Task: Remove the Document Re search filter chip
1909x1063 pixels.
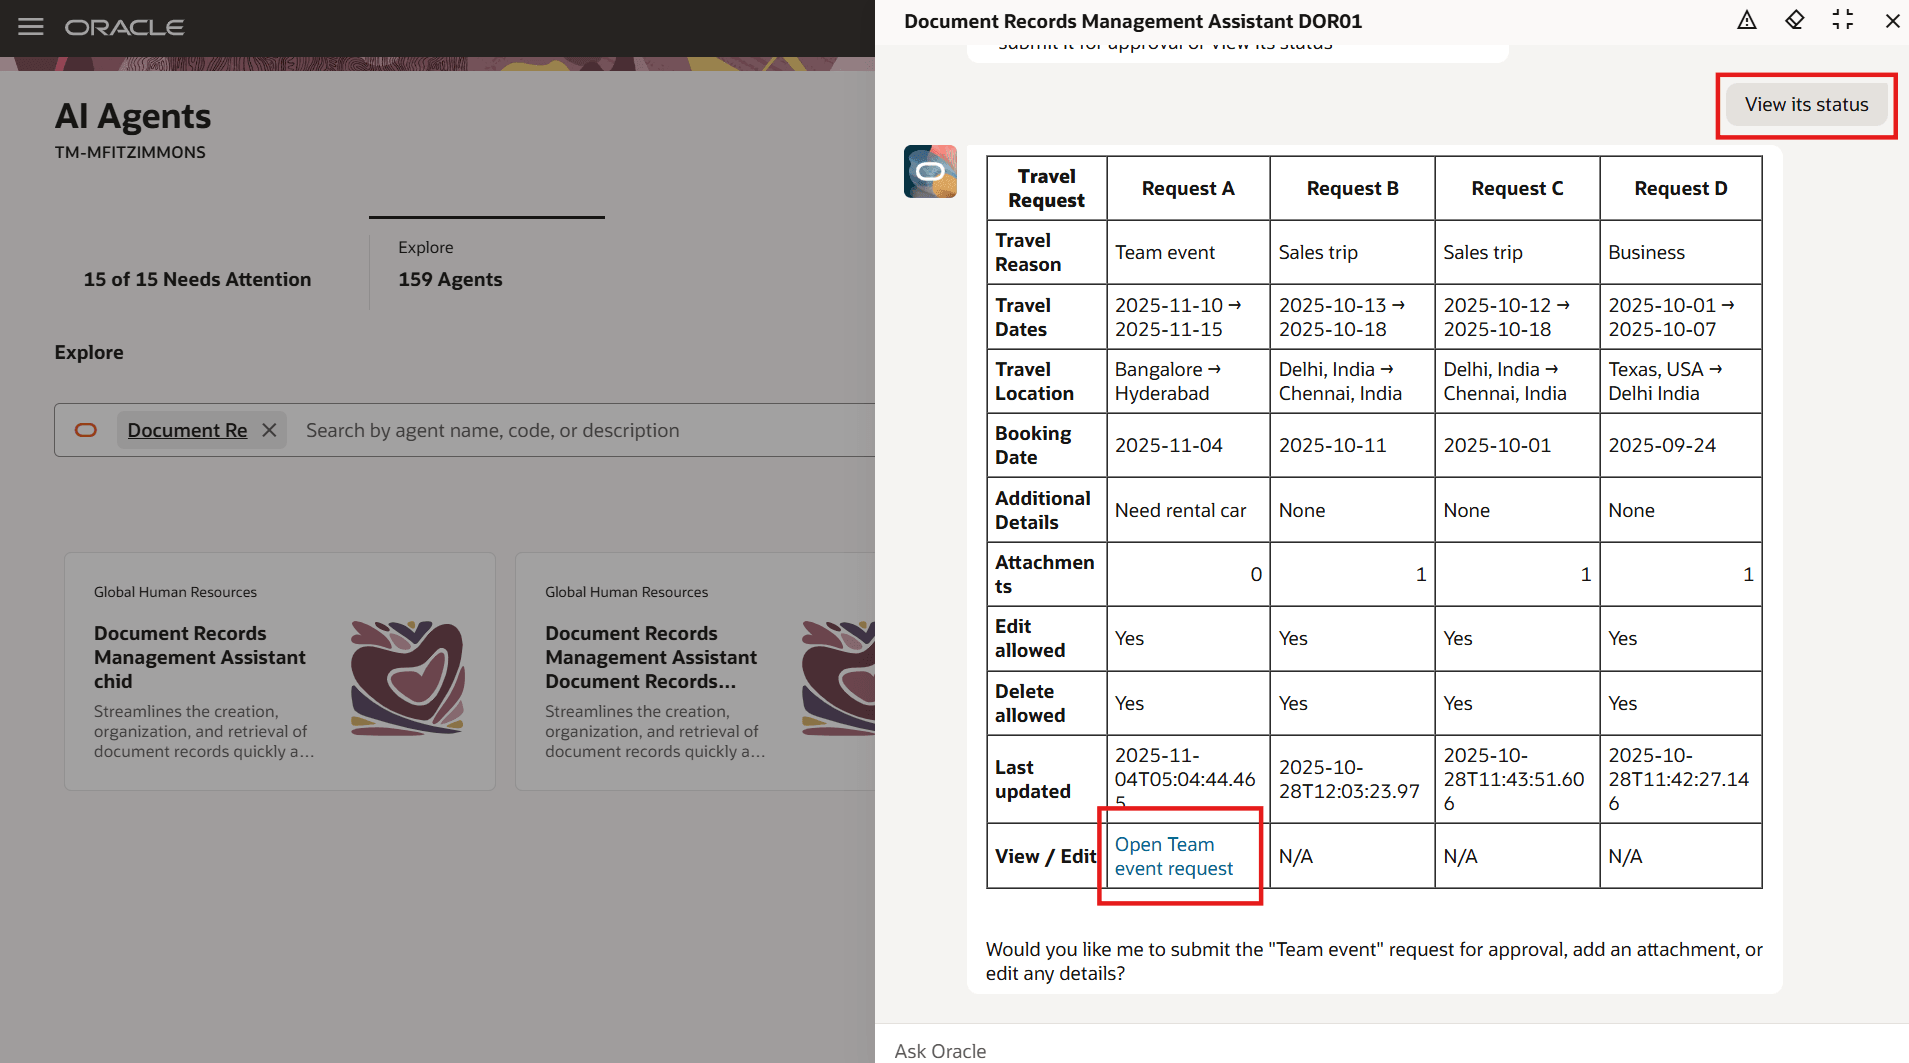Action: (x=268, y=429)
